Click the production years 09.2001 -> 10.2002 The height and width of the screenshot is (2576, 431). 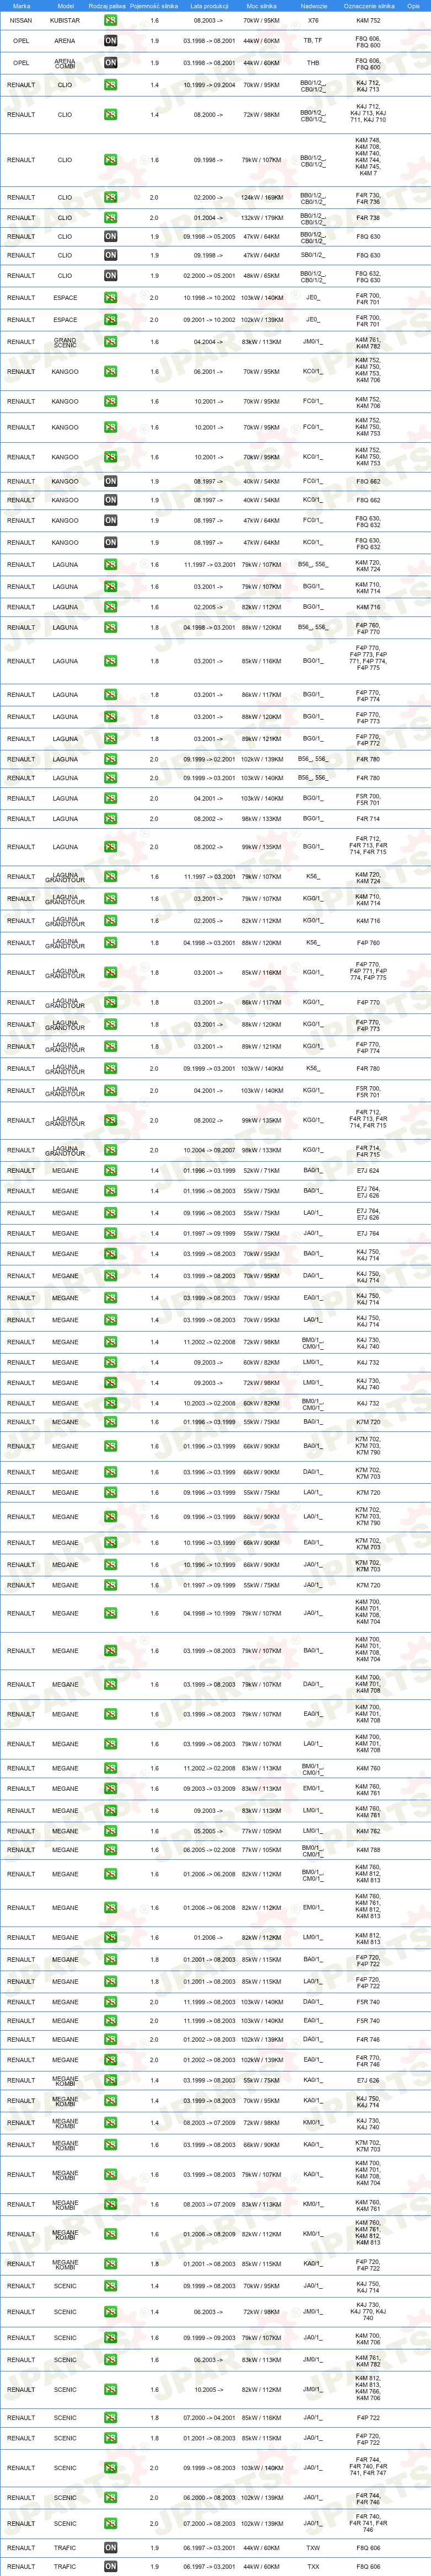pos(209,320)
